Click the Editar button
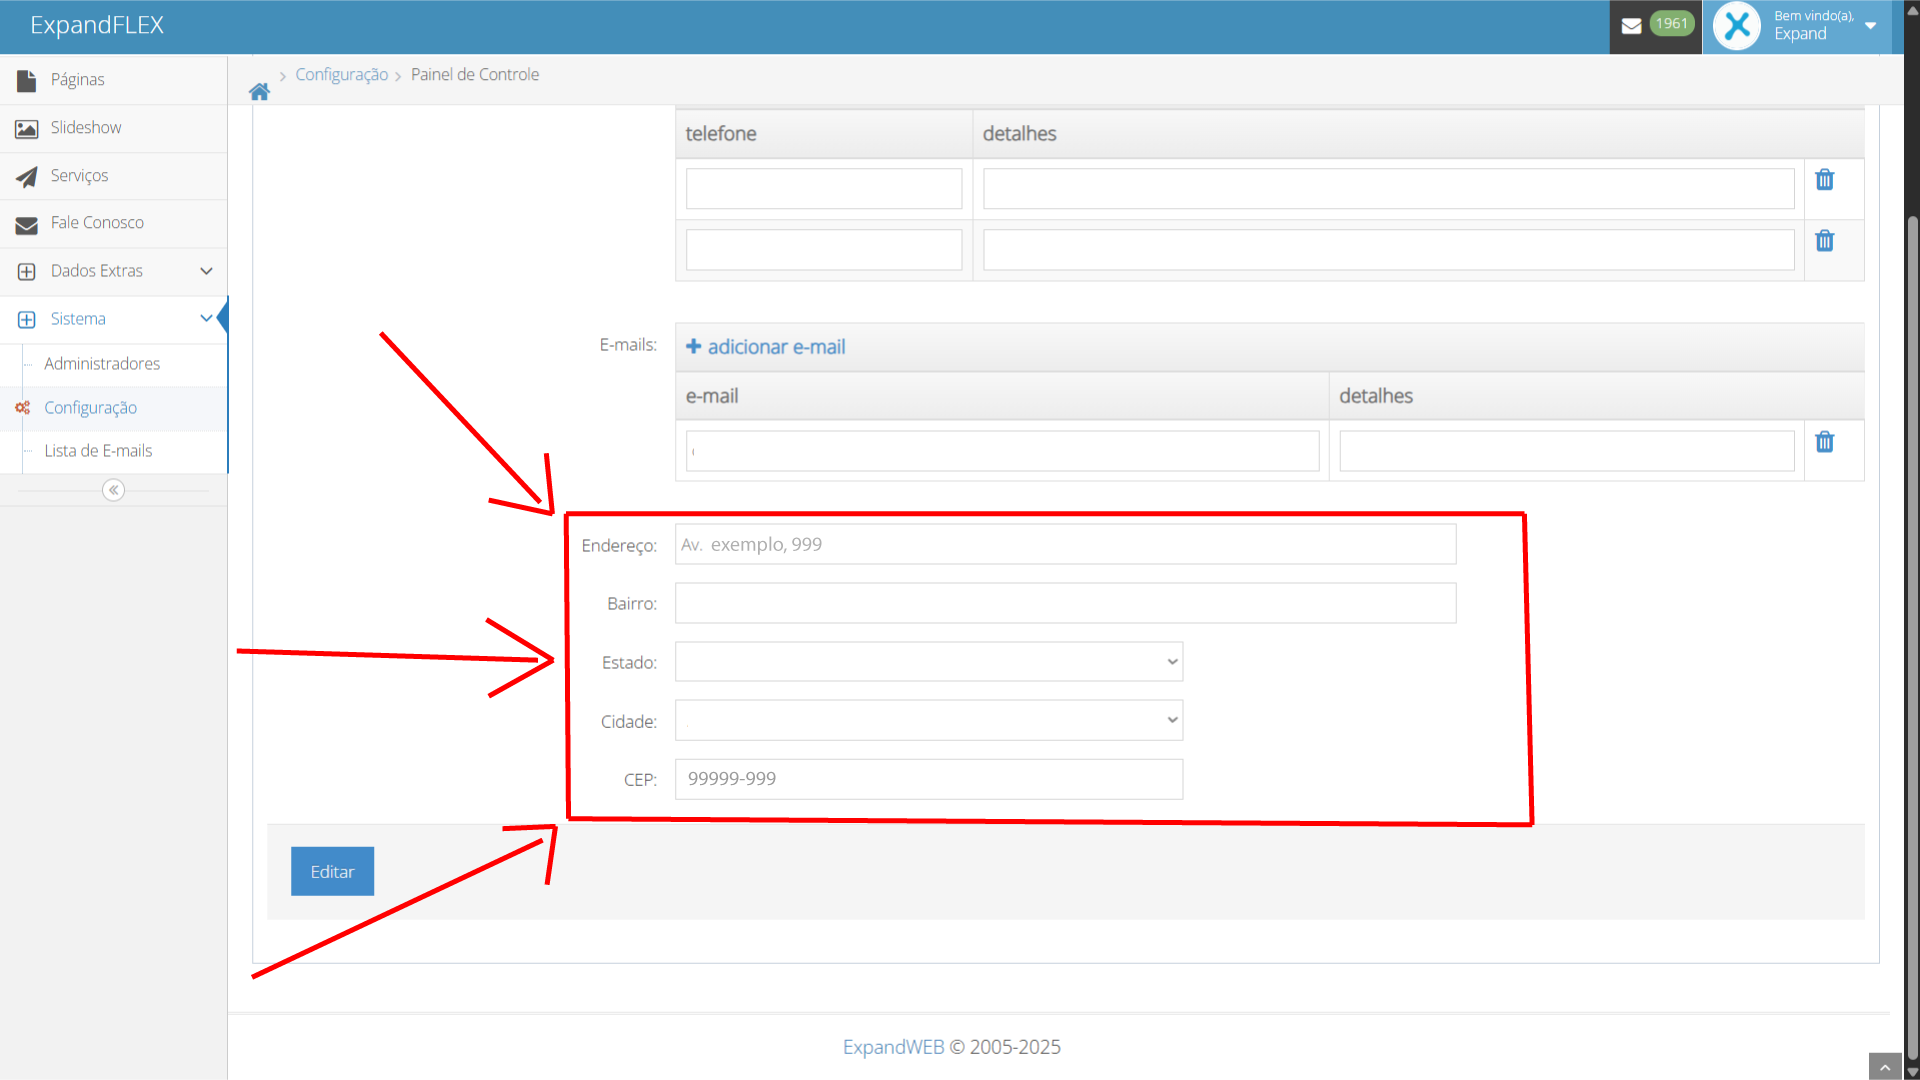This screenshot has height=1080, width=1920. (x=332, y=872)
